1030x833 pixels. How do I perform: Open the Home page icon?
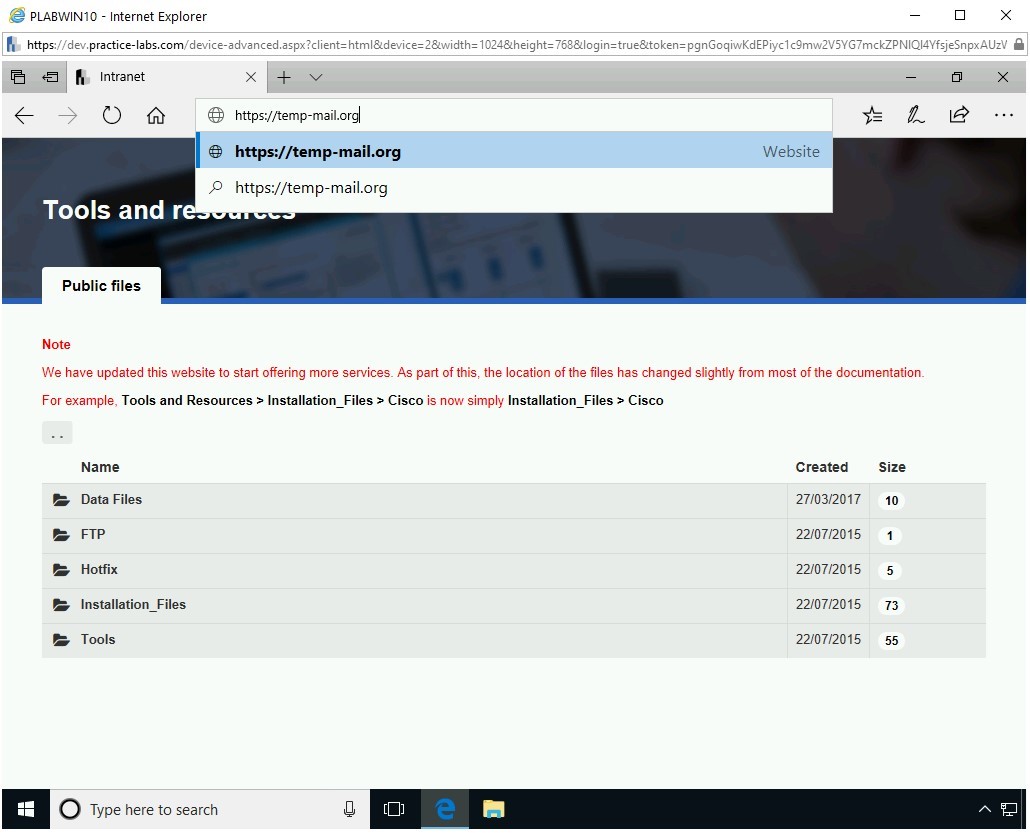(155, 115)
